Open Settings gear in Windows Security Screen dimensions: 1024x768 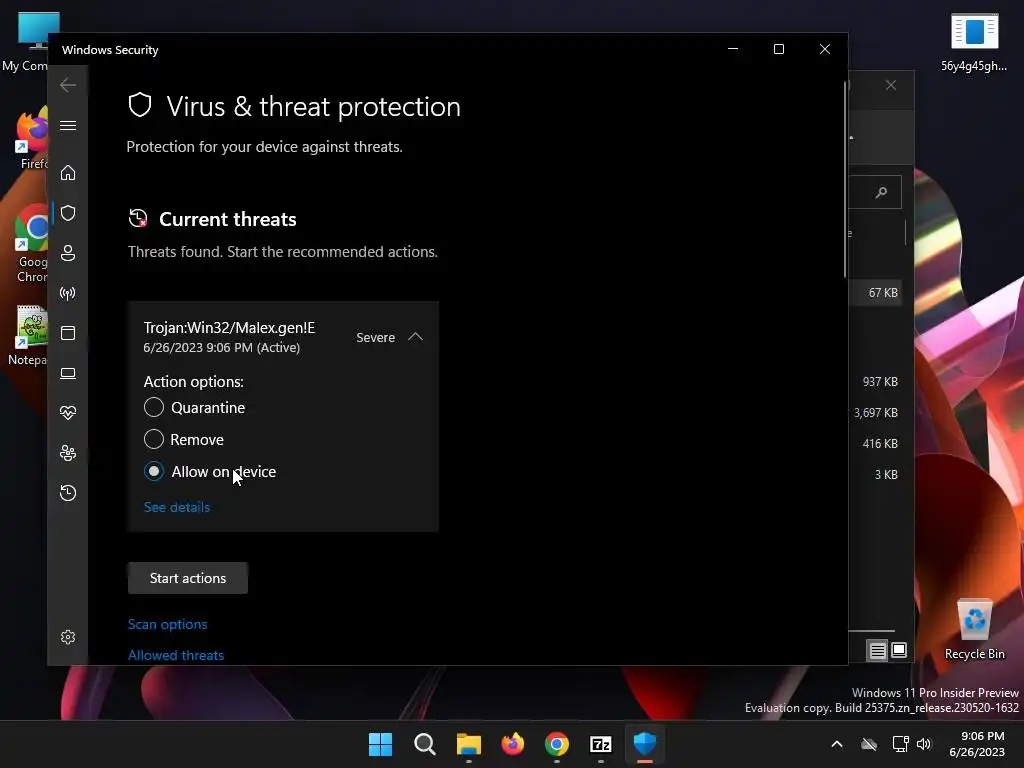pos(68,637)
